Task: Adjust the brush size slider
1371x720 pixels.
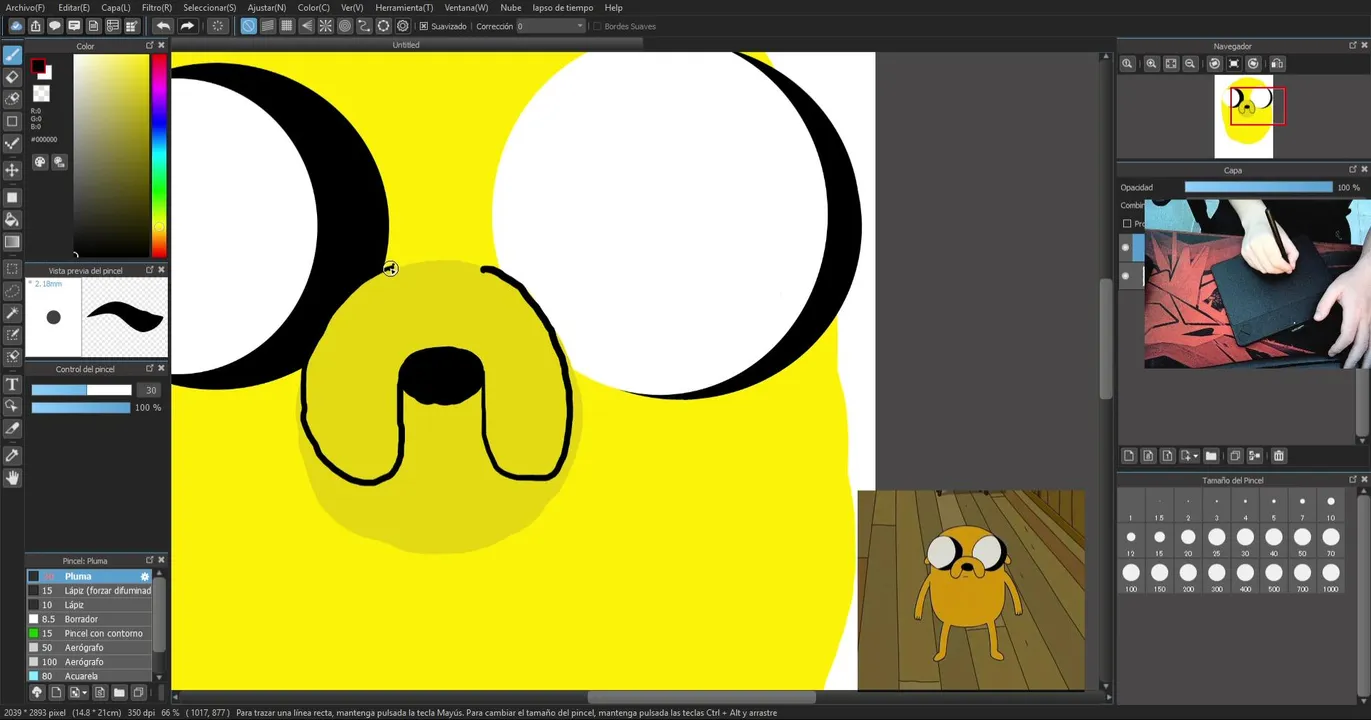Action: click(81, 390)
